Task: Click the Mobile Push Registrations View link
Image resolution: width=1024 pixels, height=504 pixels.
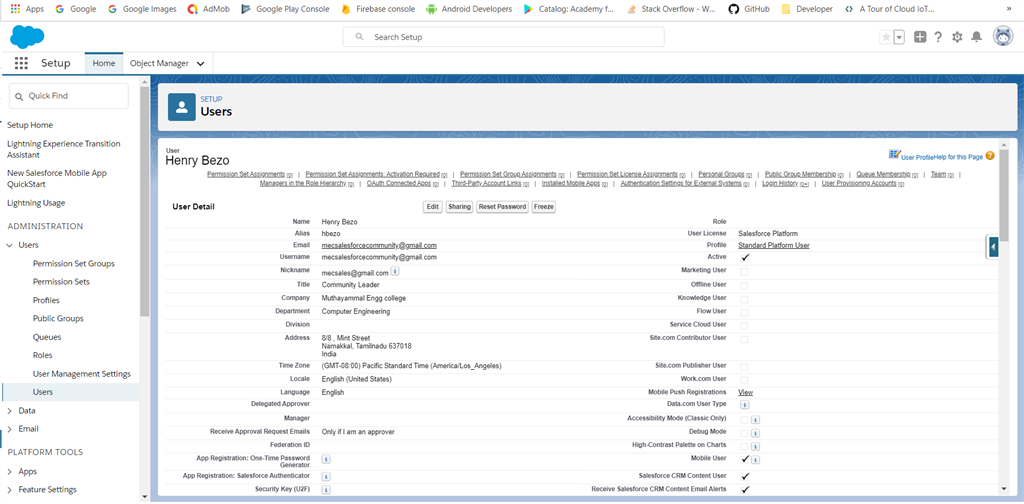Action: (745, 392)
